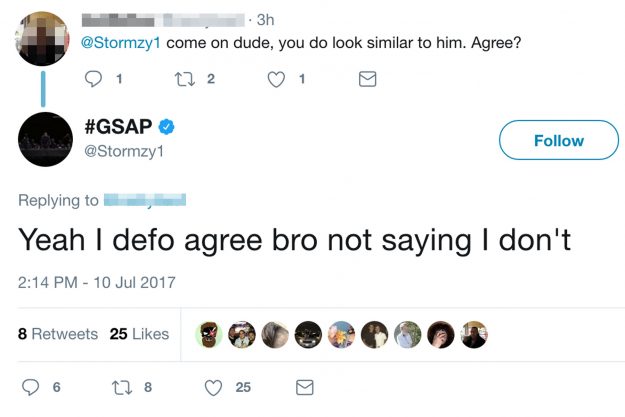Open the #GSAP dark profile picture
This screenshot has width=625, height=417.
[x=45, y=139]
